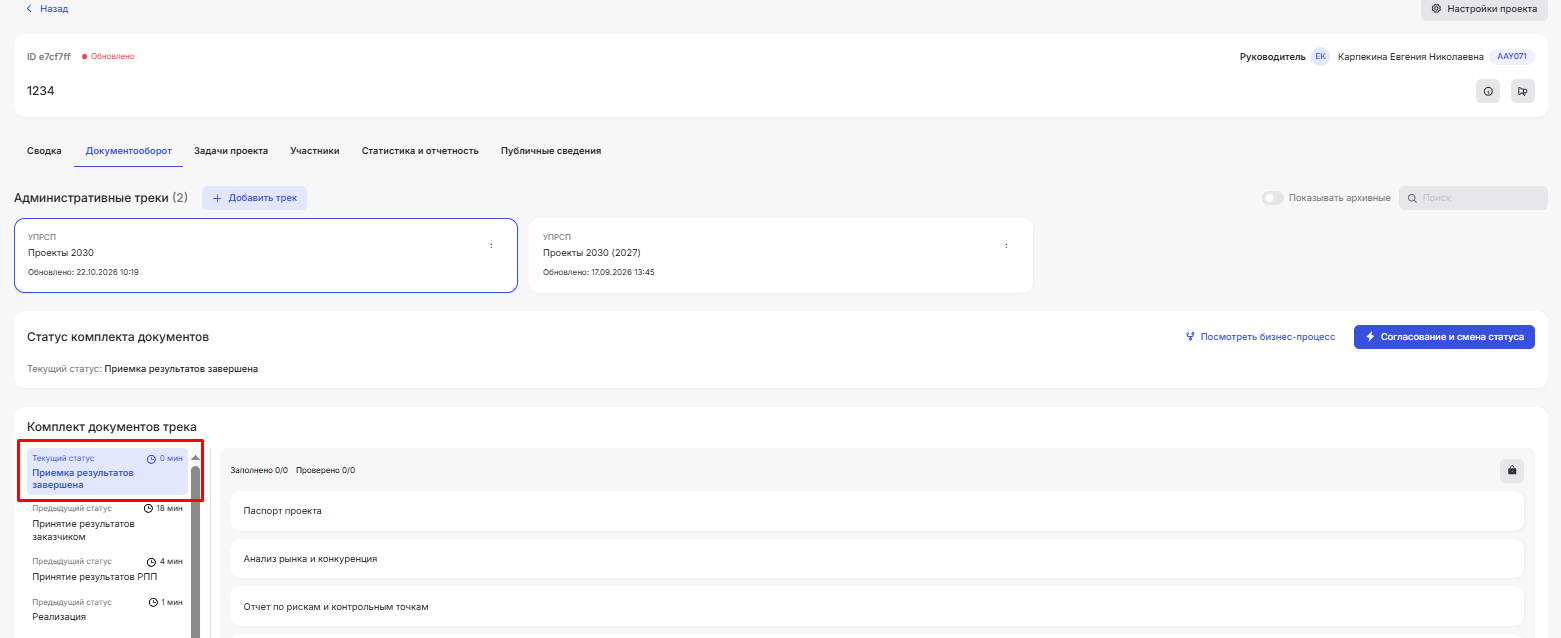The image size is (1561, 638).
Task: Switch to Публичные сведения tab
Action: point(551,151)
